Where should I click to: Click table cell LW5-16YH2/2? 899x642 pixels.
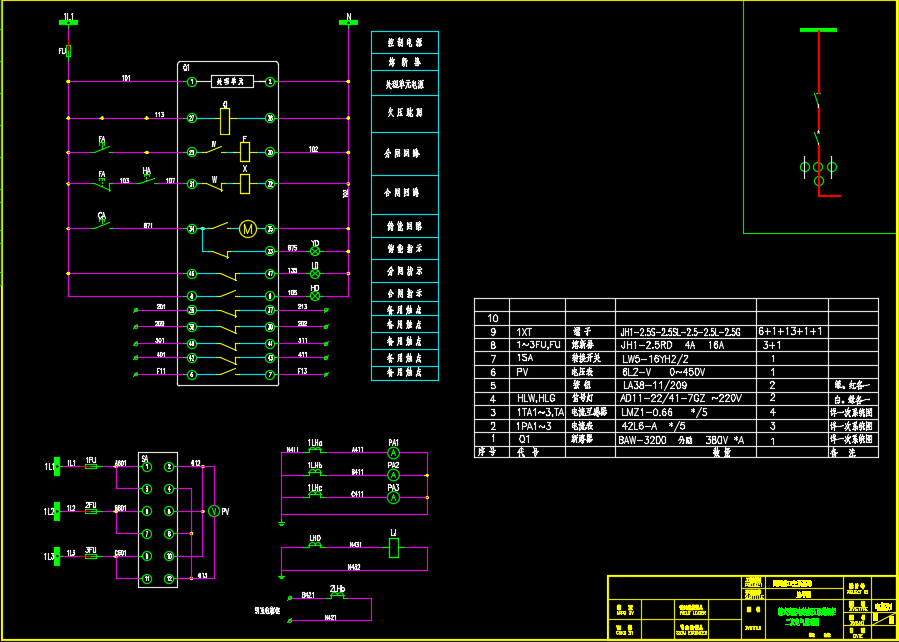pos(686,359)
